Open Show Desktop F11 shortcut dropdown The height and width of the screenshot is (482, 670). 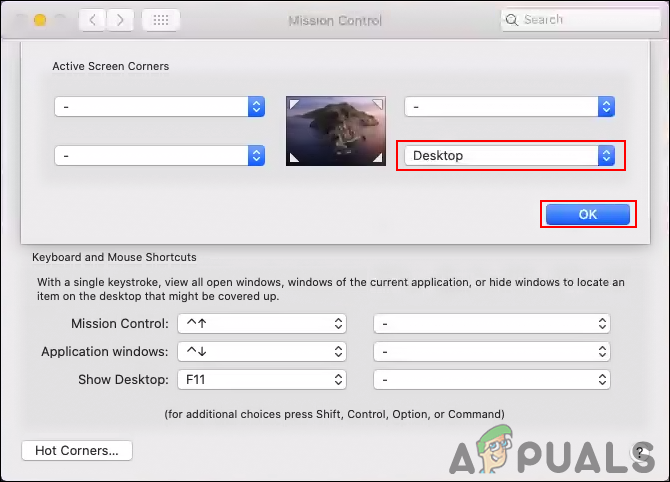pos(262,379)
